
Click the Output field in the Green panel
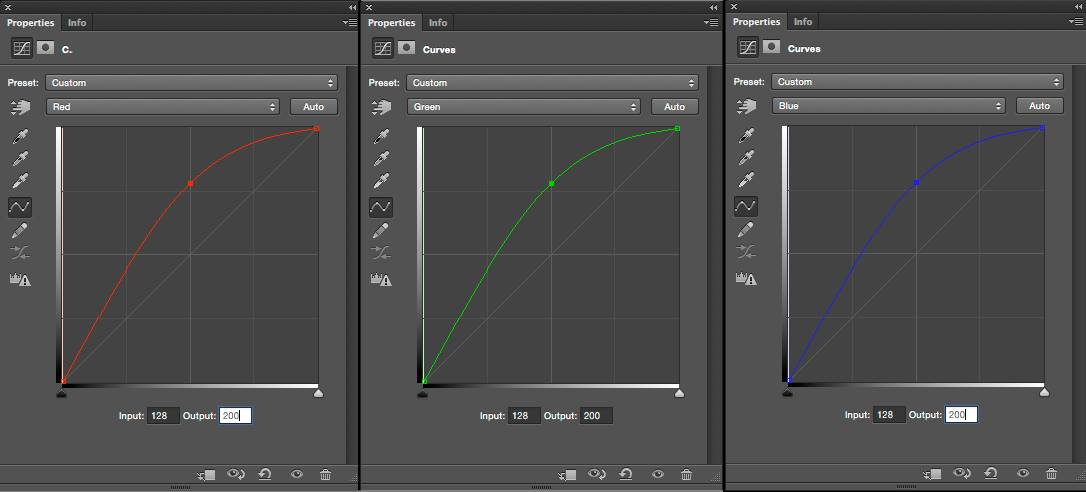coord(596,416)
